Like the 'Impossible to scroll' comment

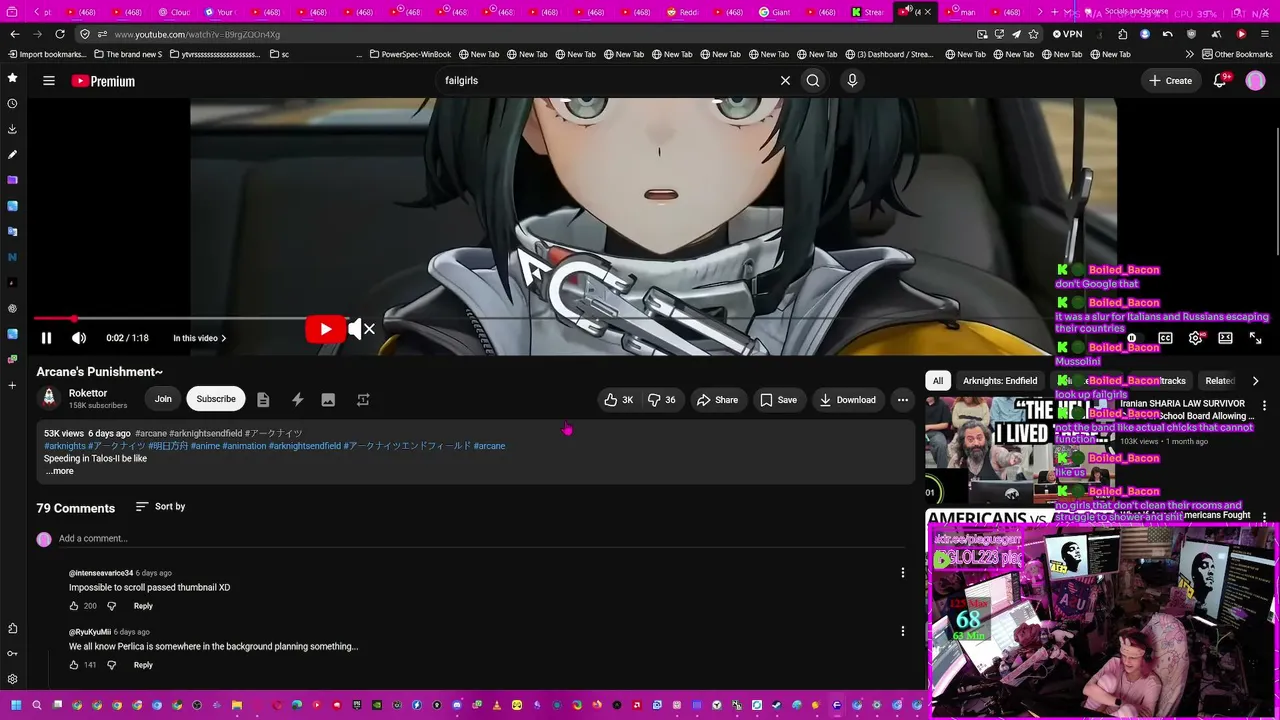coord(74,606)
